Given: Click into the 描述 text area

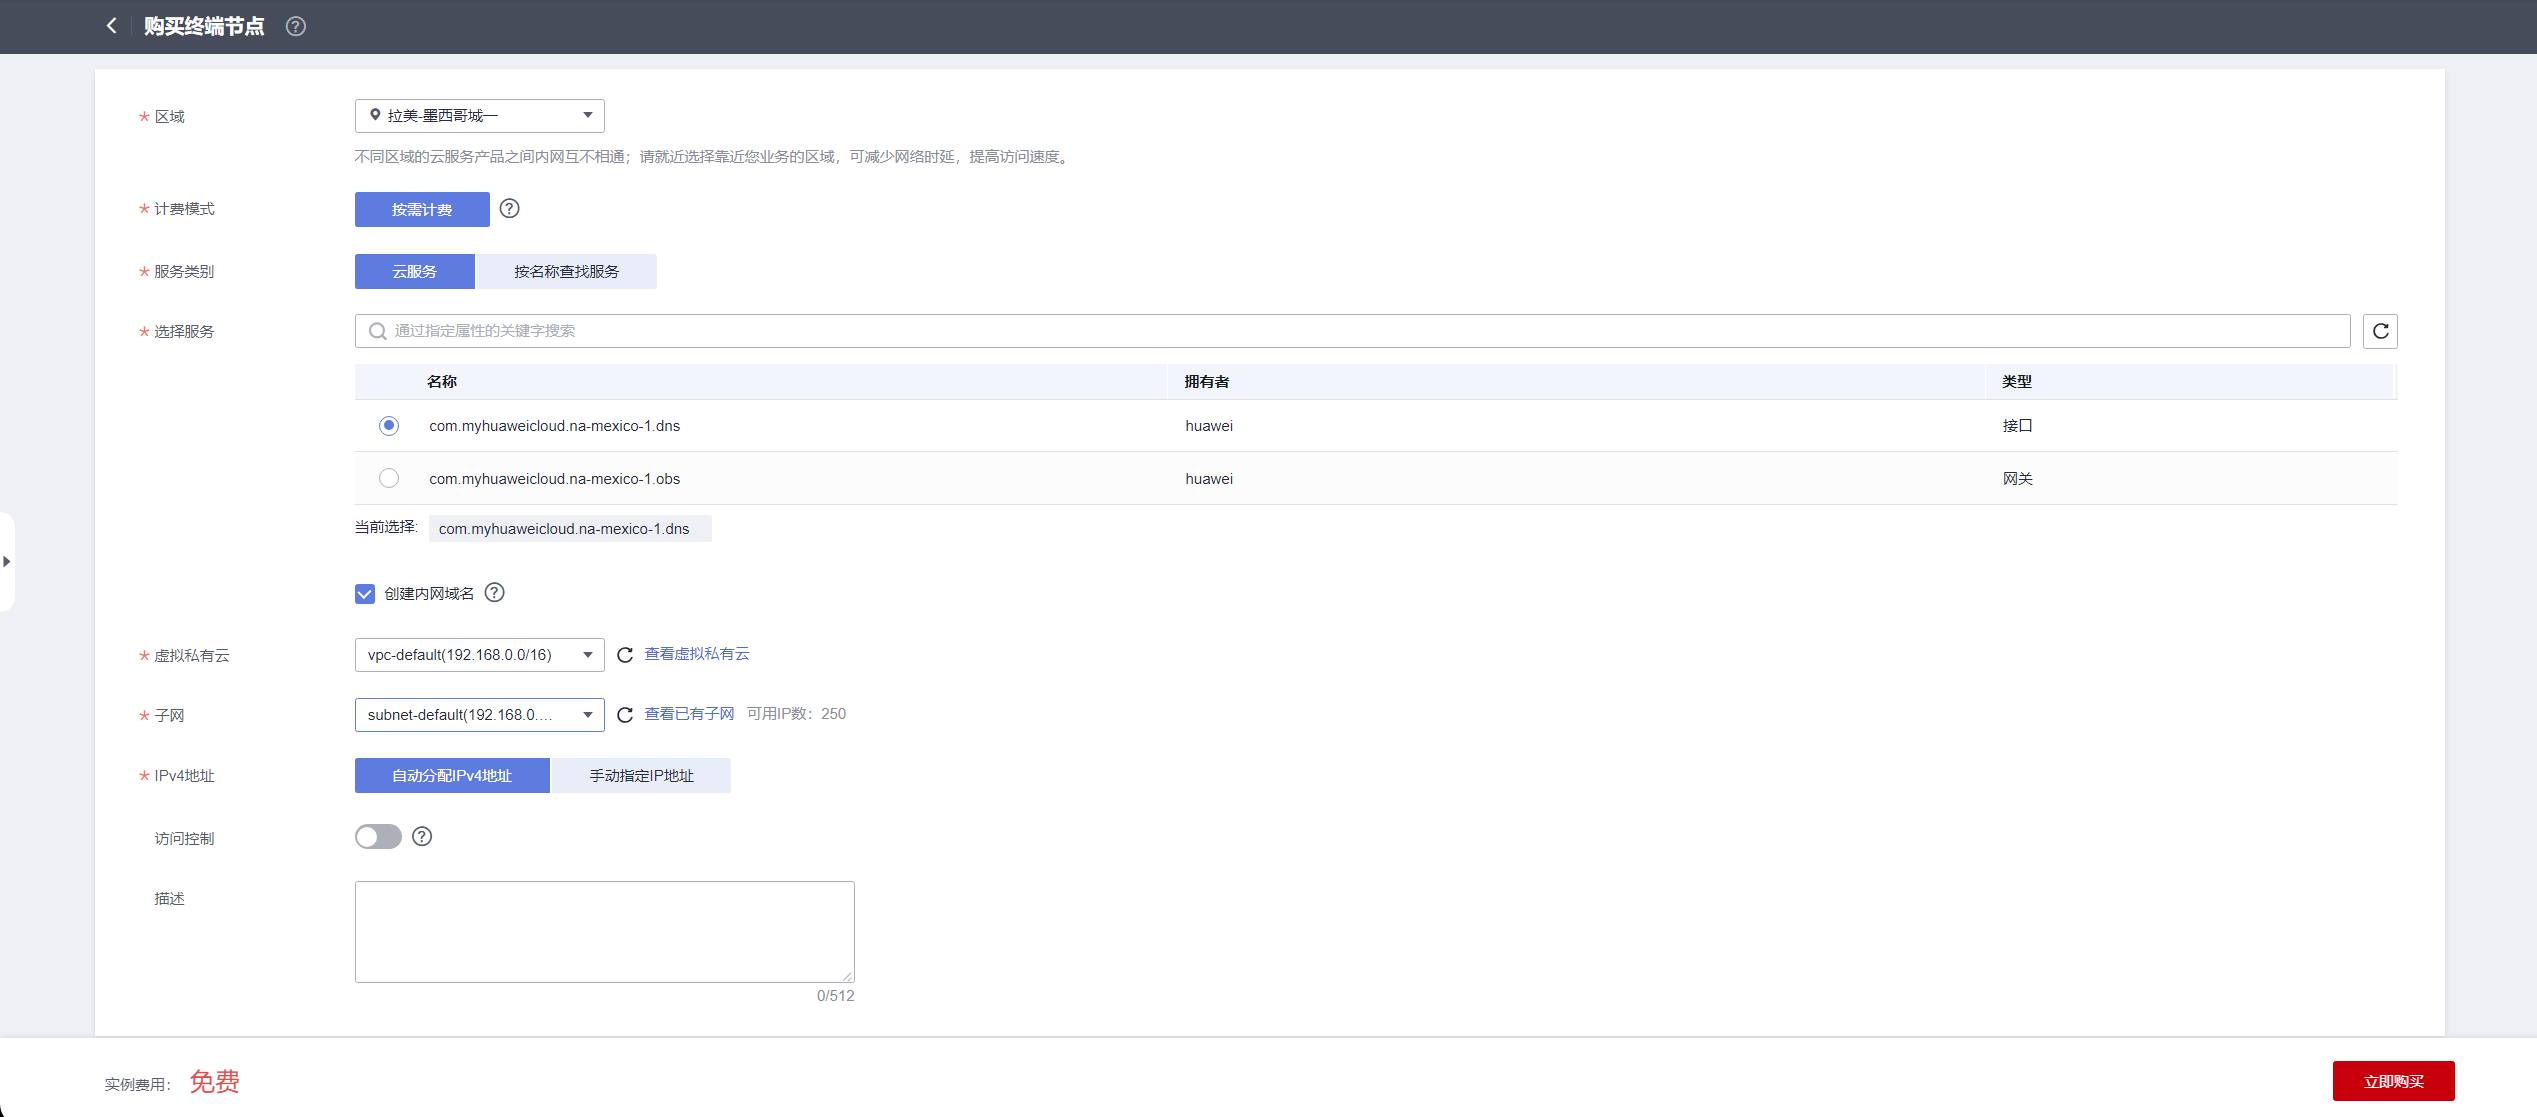Looking at the screenshot, I should coord(605,932).
